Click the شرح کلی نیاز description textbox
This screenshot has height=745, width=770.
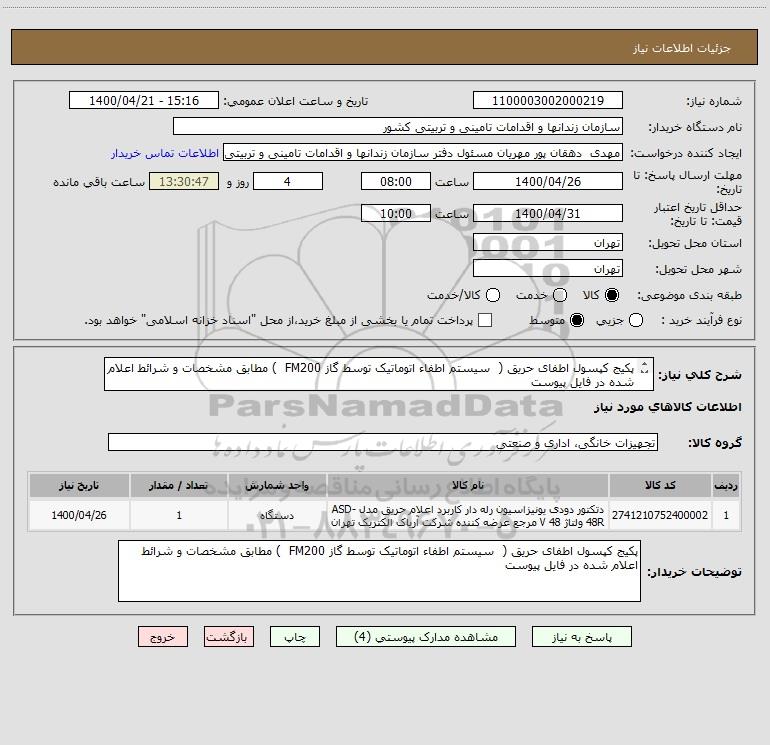[x=379, y=374]
